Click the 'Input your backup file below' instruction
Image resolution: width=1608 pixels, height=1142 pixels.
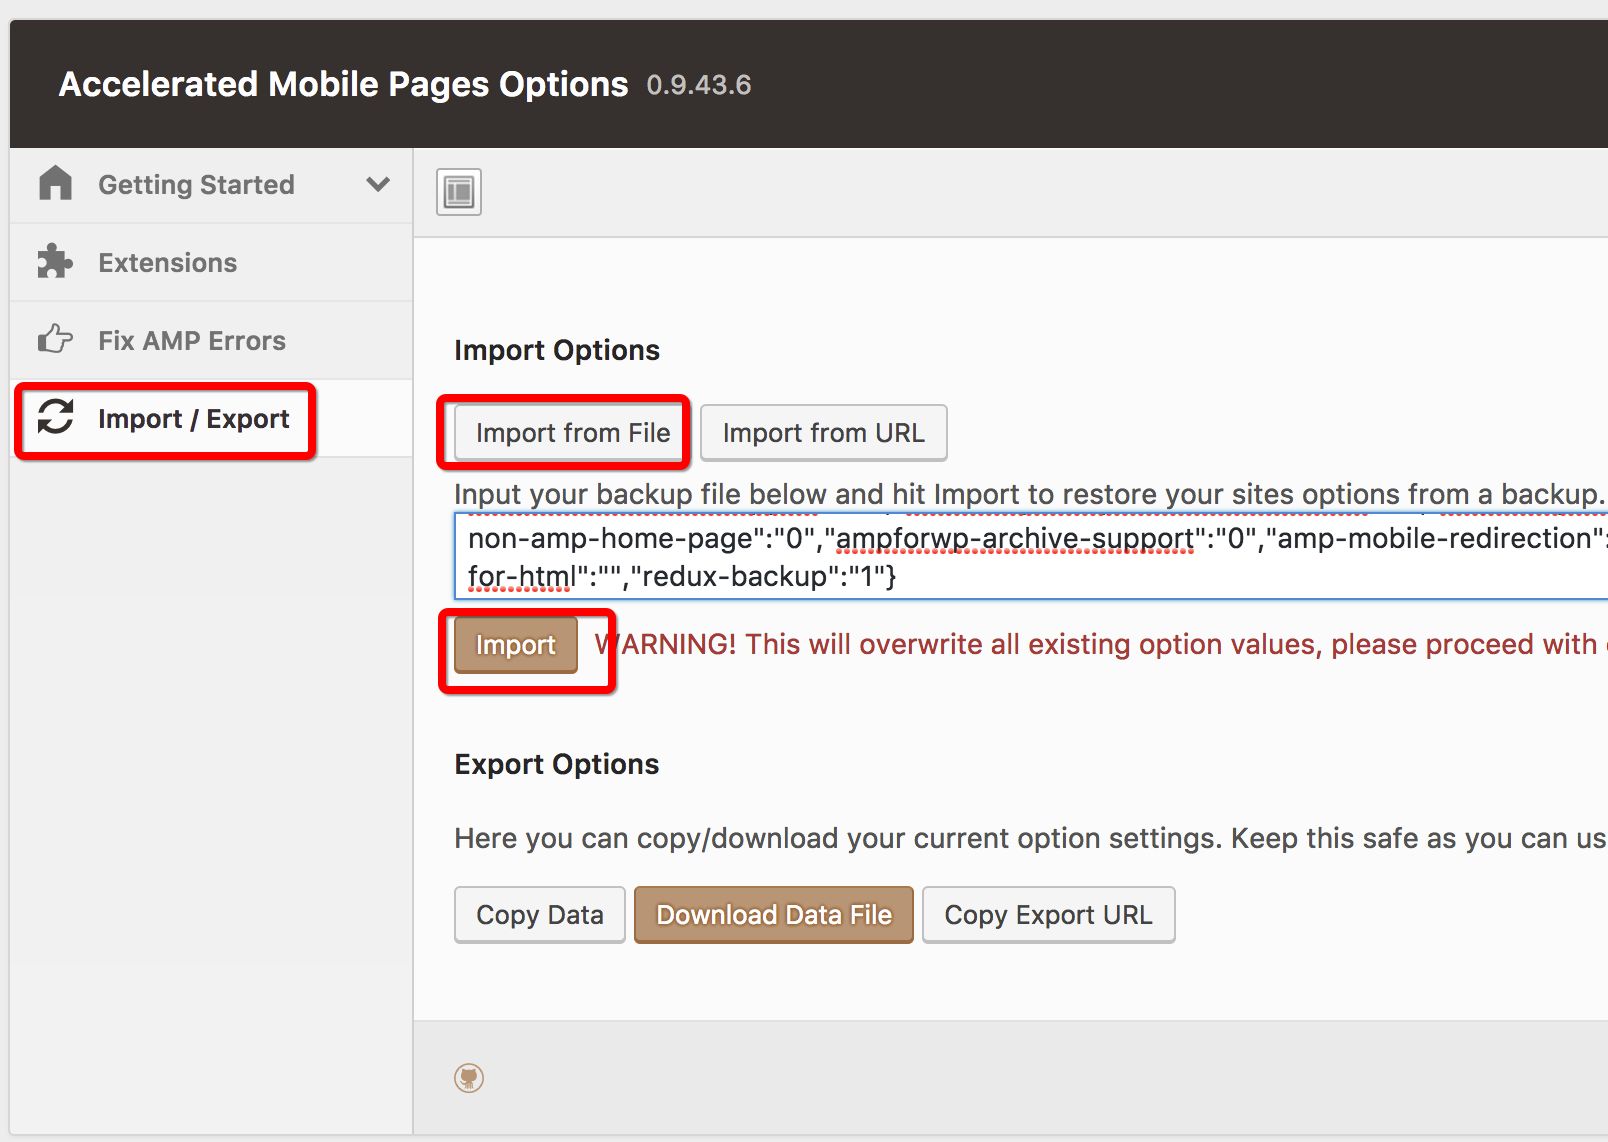tap(1029, 494)
